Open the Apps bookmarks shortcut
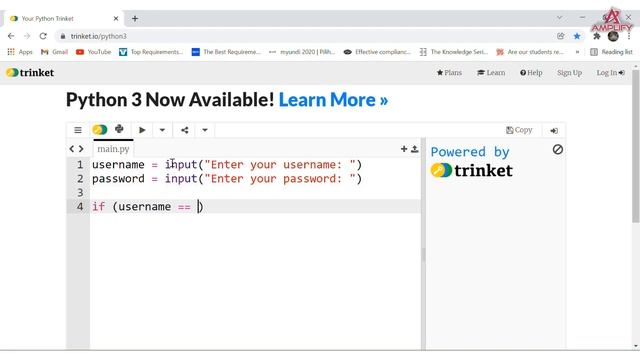The width and height of the screenshot is (640, 360). pyautogui.click(x=20, y=52)
